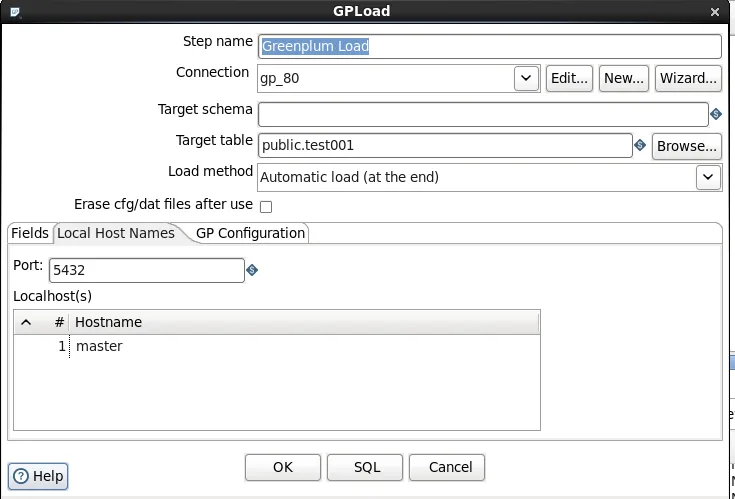Click into the Step name field
The width and height of the screenshot is (735, 499).
(489, 46)
